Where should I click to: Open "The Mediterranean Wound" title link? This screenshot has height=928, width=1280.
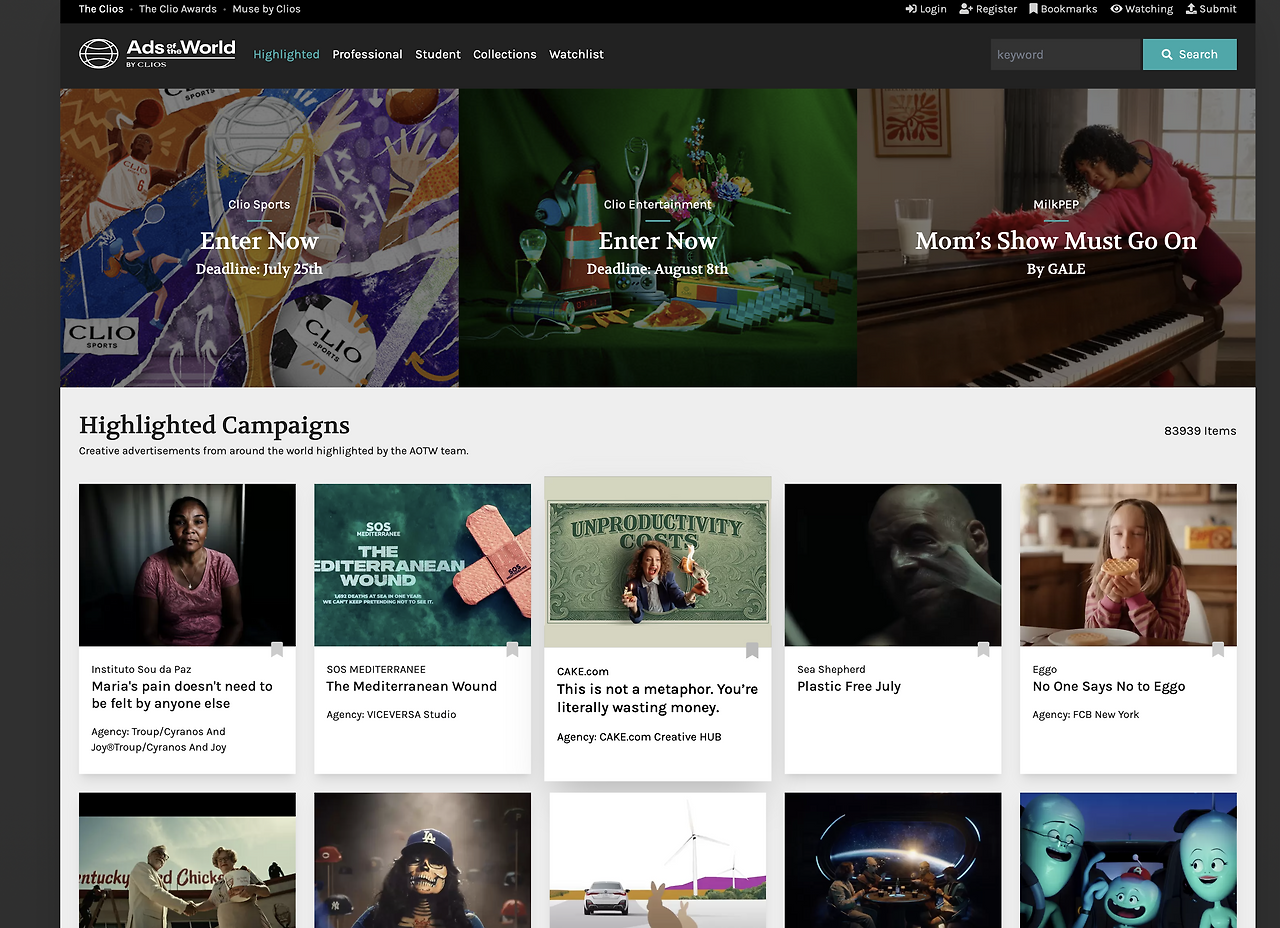[411, 686]
